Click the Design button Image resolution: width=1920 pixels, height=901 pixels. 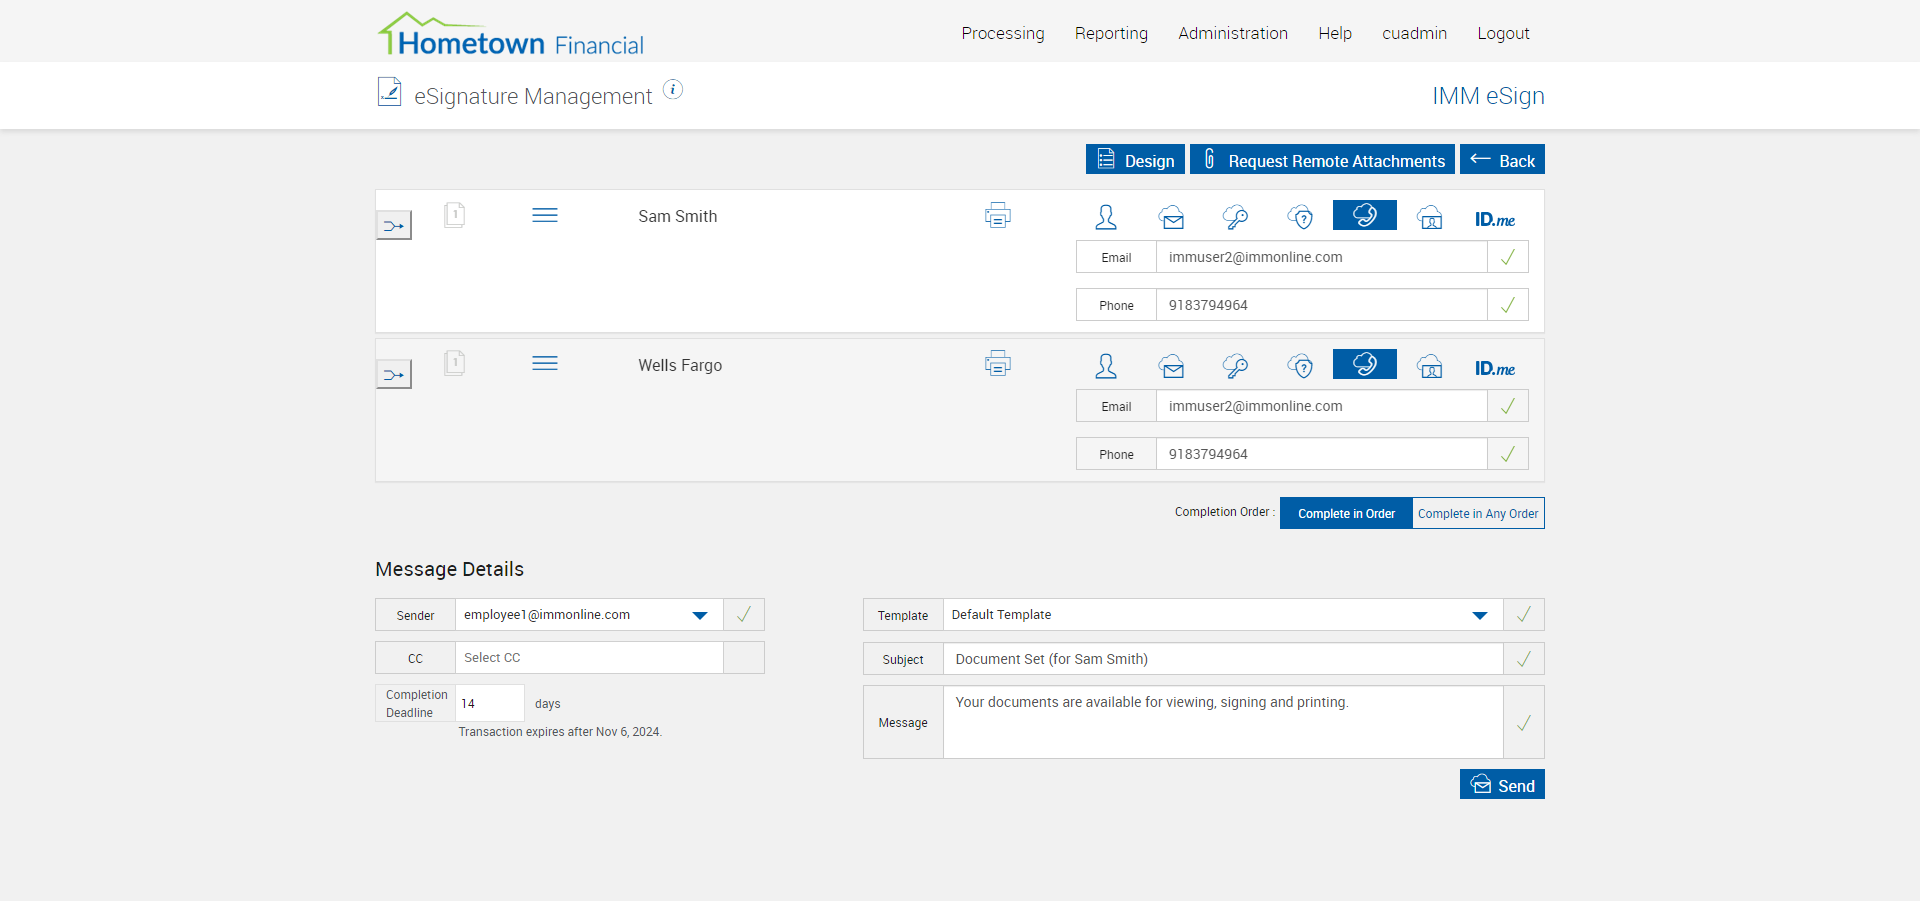1135,160
